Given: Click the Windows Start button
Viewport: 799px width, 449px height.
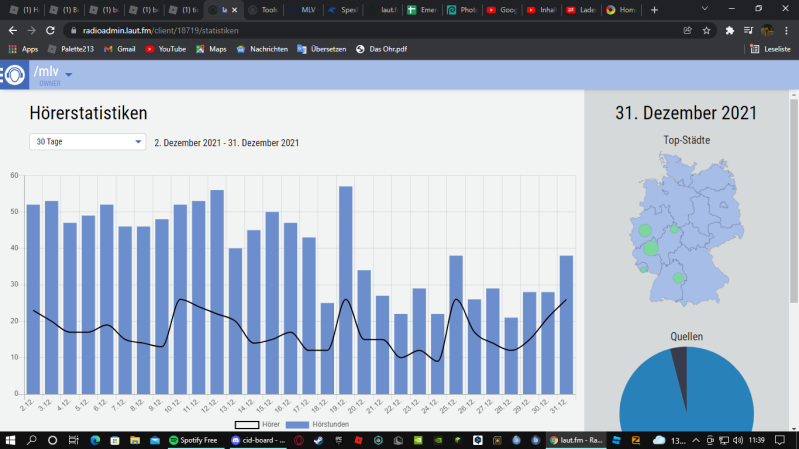Looking at the screenshot, I should click(x=10, y=440).
